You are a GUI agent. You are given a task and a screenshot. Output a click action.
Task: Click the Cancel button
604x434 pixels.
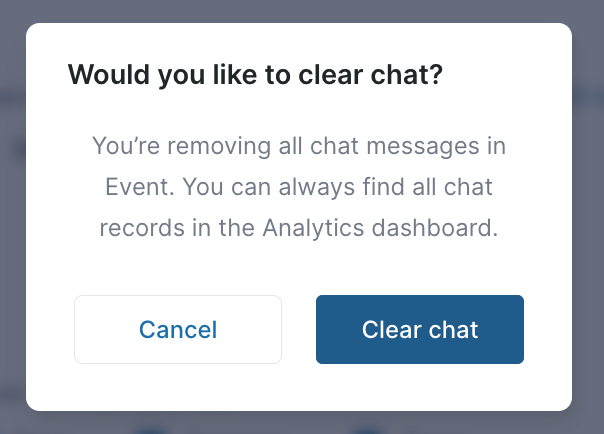pos(178,330)
